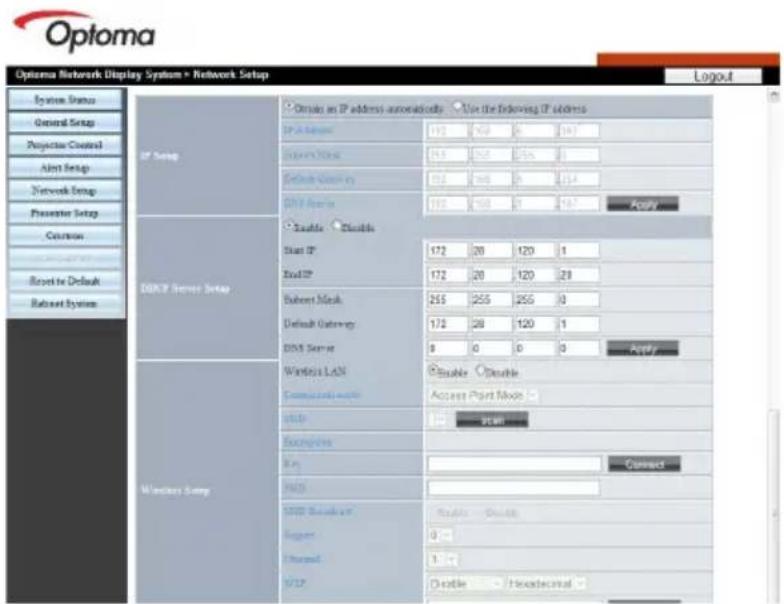Click first octet of End IP
784x604 pixels.
(x=446, y=275)
